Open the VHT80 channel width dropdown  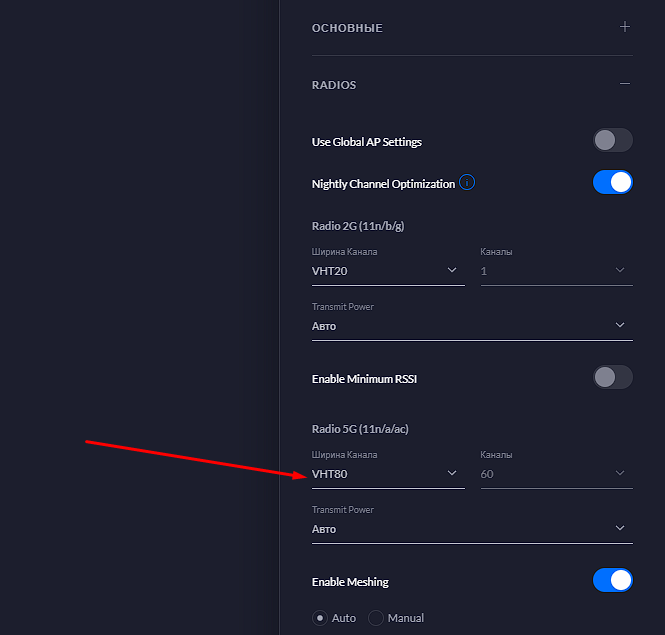(388, 474)
